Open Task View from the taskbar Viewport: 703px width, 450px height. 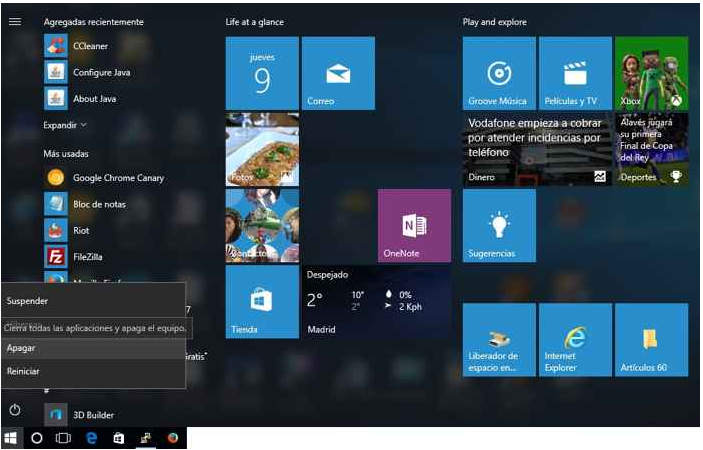click(x=63, y=438)
